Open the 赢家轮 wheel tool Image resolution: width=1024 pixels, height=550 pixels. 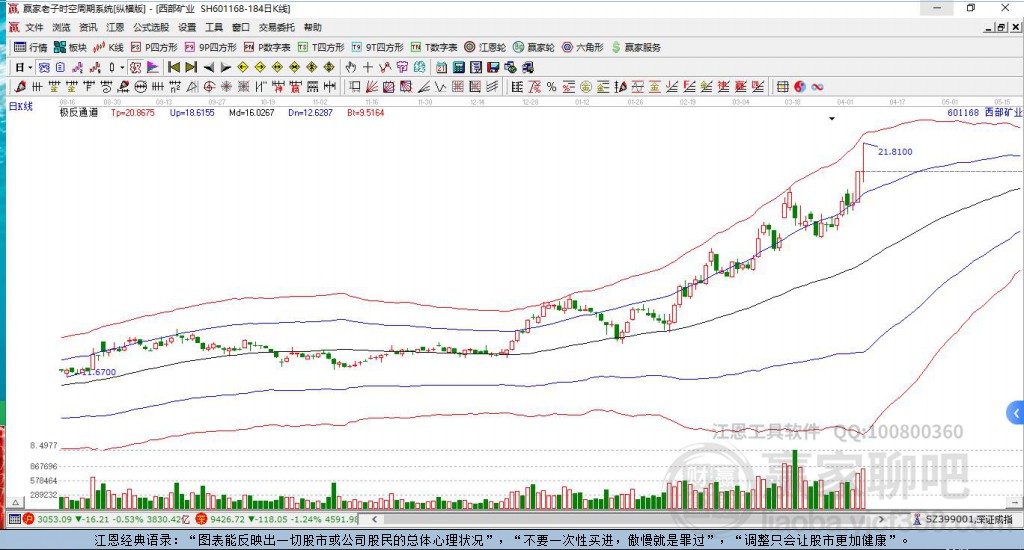tap(534, 47)
